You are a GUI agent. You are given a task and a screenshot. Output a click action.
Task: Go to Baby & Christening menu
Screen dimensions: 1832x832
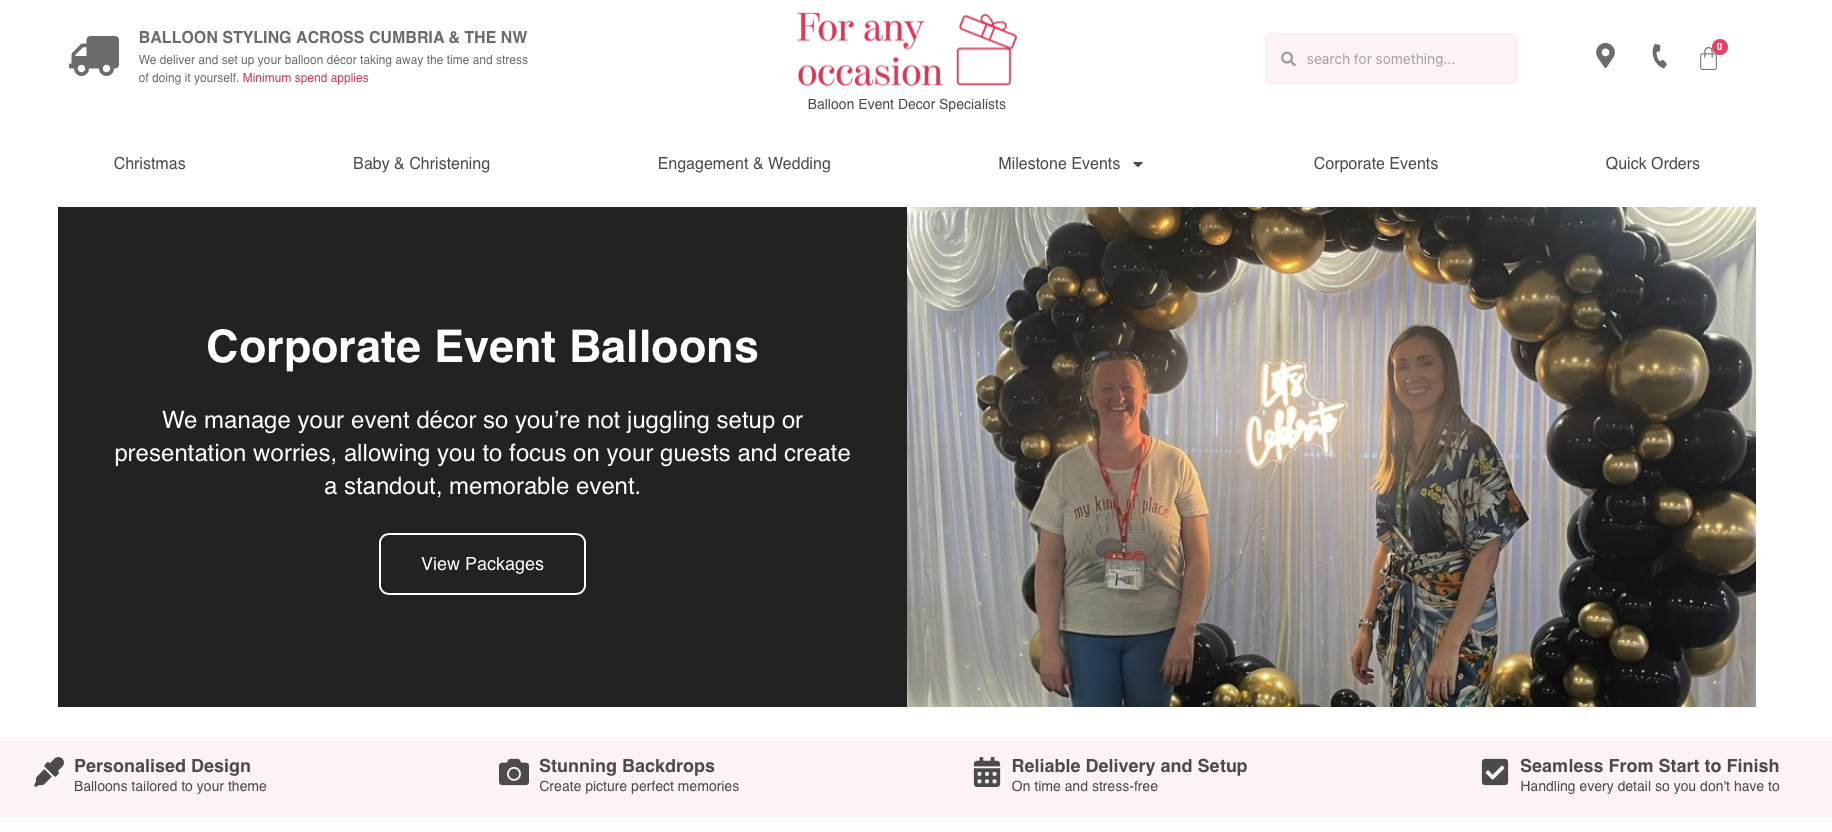(421, 164)
